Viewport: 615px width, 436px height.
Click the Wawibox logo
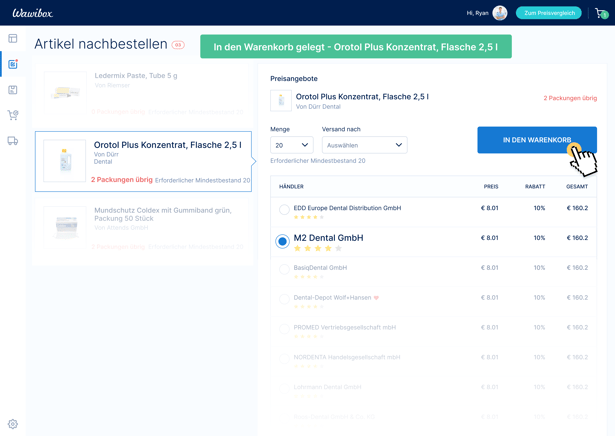33,13
